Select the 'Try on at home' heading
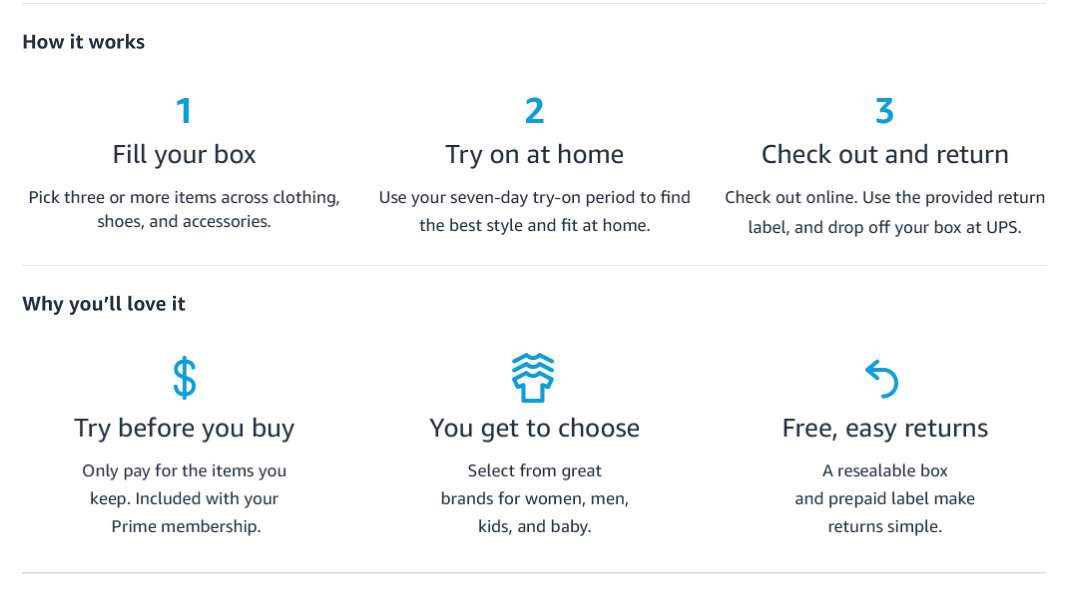The width and height of the screenshot is (1068, 590). (x=535, y=155)
